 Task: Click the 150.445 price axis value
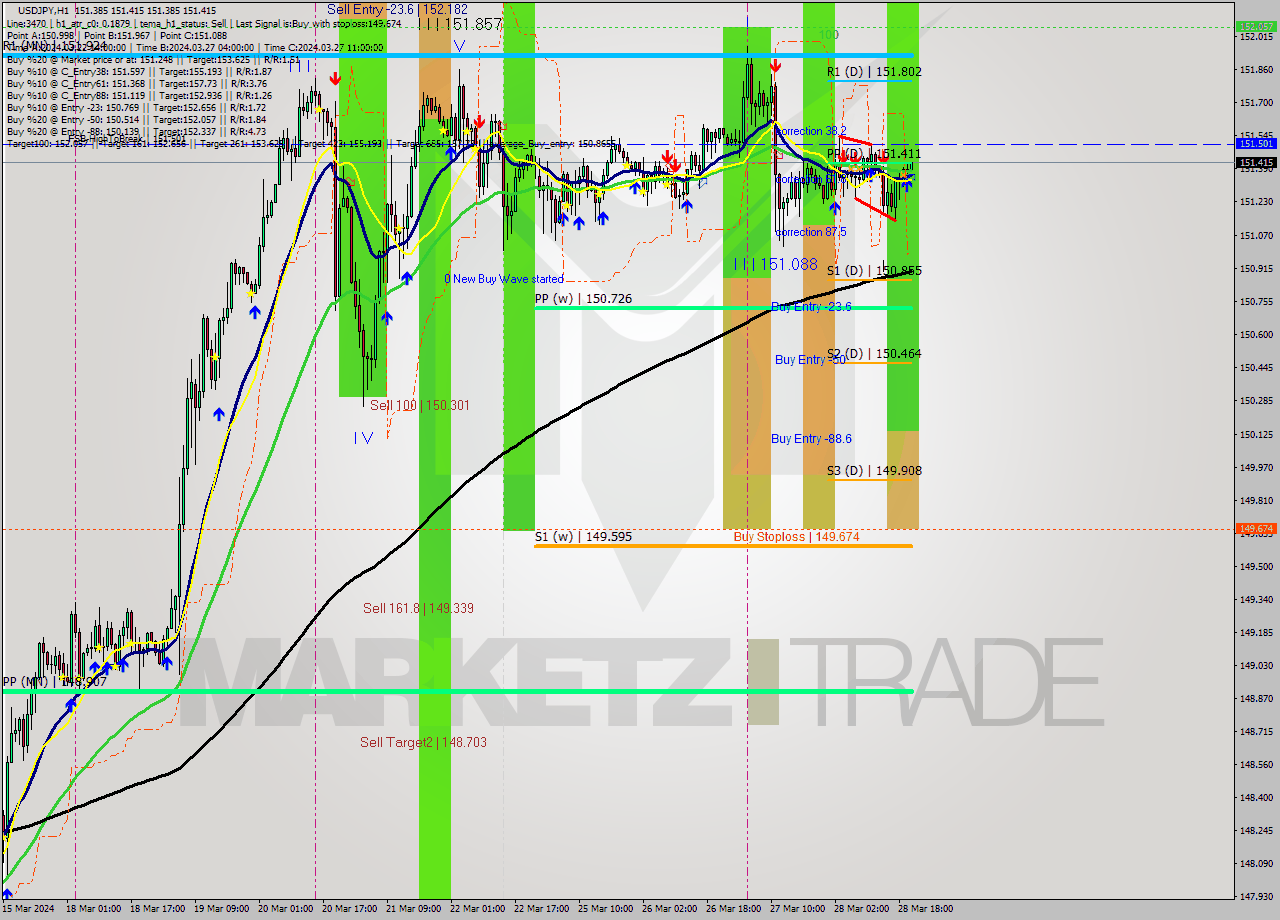click(1256, 367)
